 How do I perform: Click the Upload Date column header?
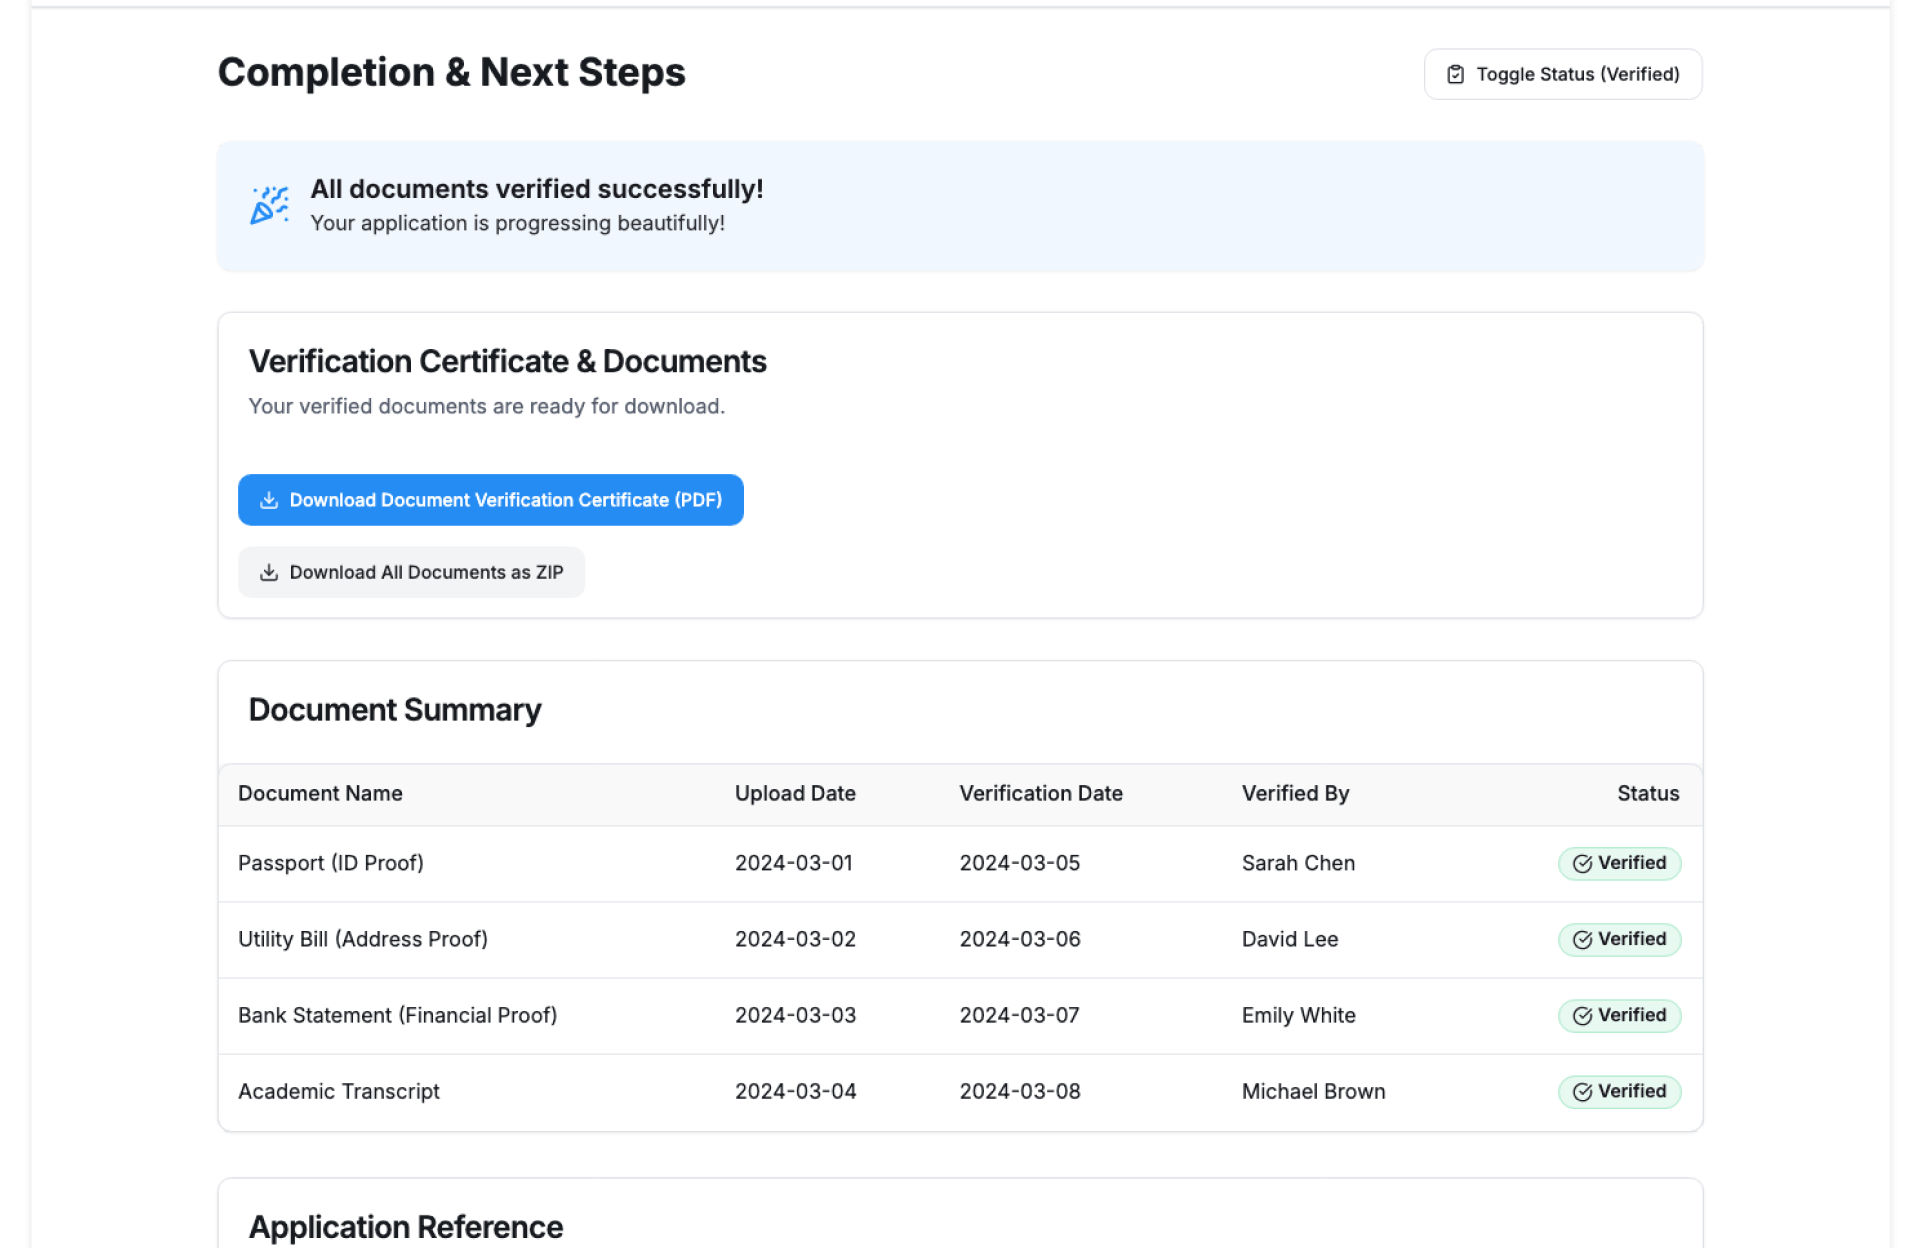tap(795, 793)
